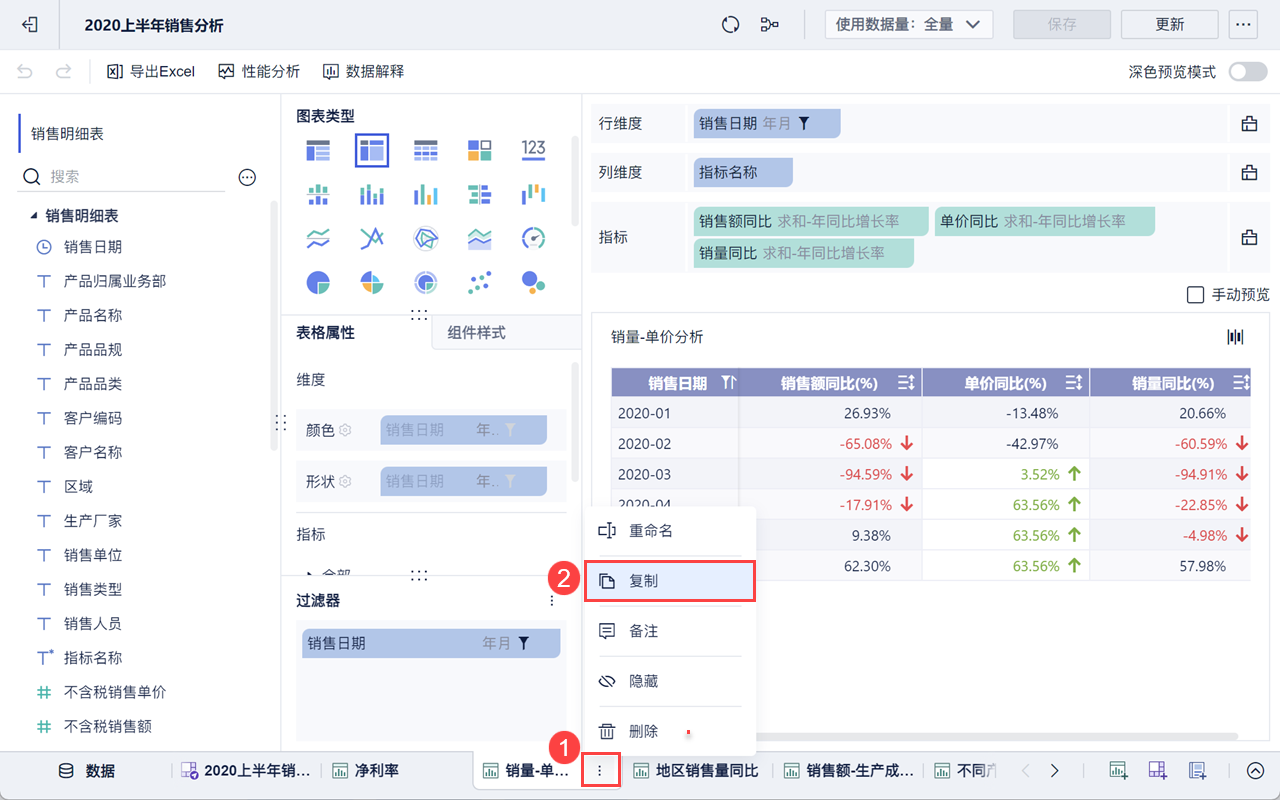Open the data relationship view icon

tap(769, 25)
